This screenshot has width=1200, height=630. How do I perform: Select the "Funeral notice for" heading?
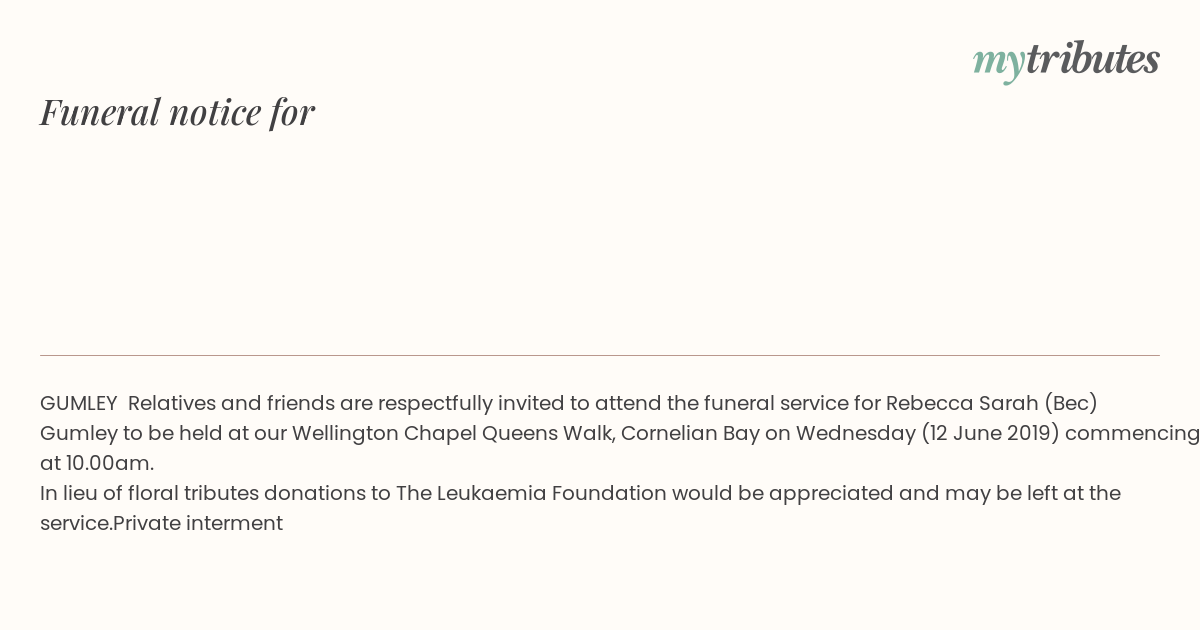coord(177,112)
